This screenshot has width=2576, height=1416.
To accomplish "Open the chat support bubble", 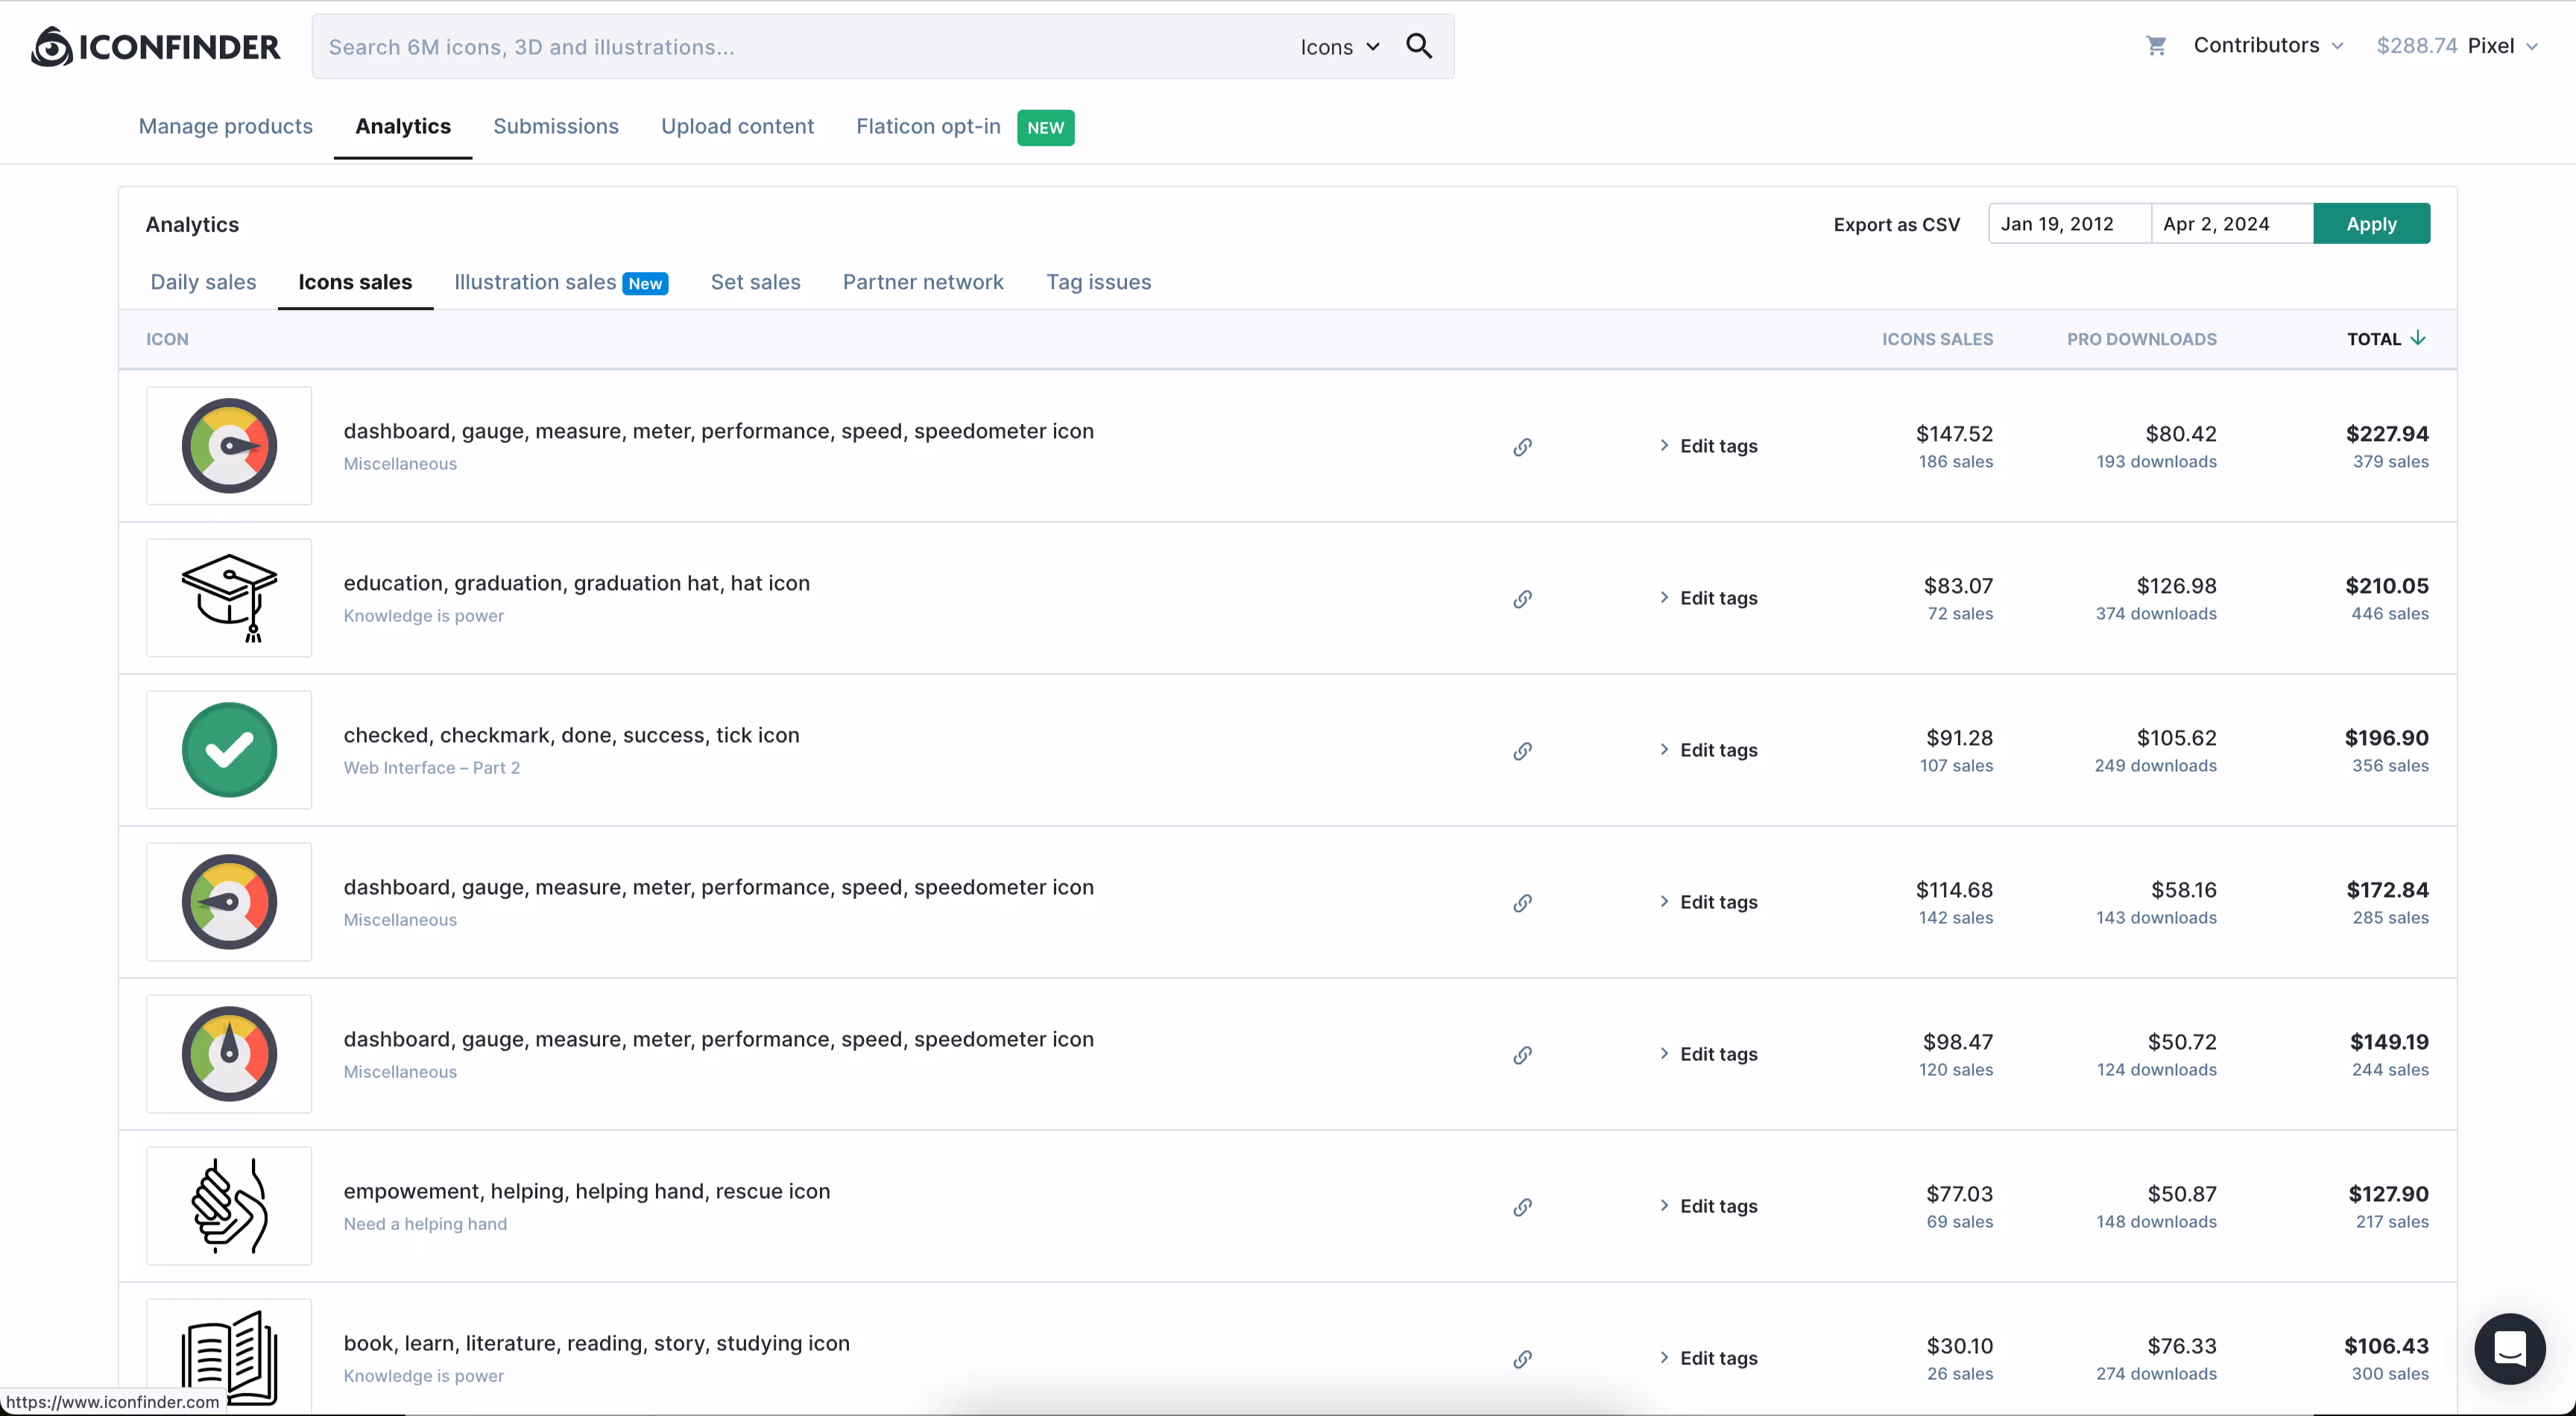I will [2509, 1348].
